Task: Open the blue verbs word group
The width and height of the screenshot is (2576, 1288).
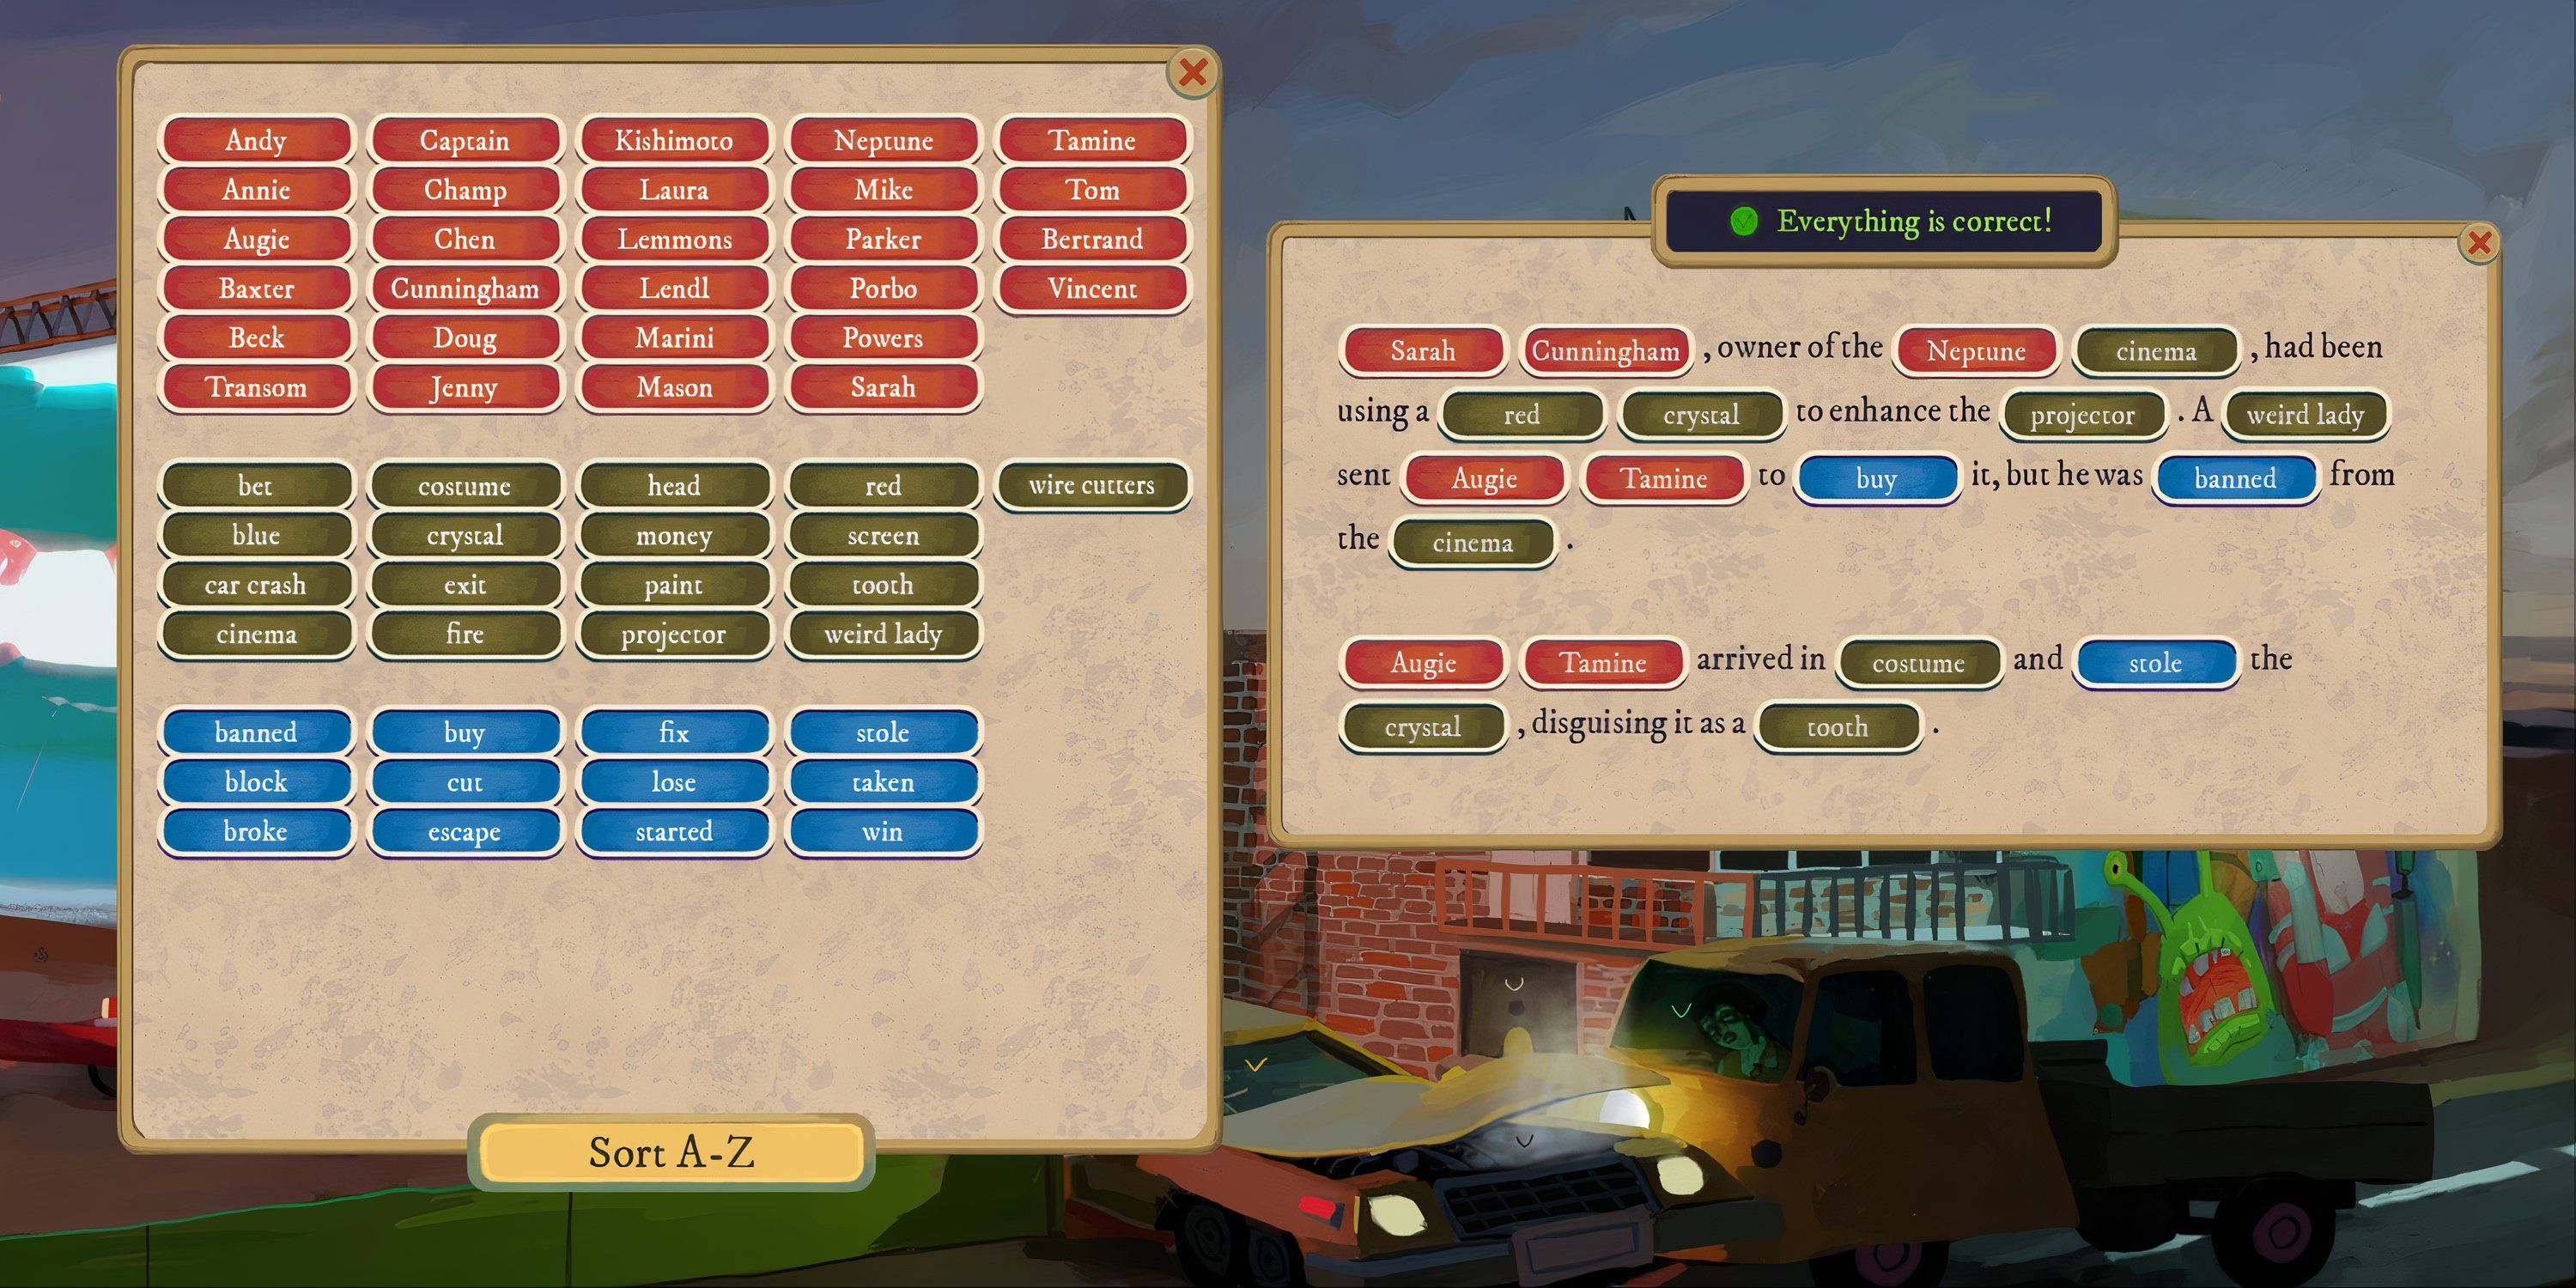Action: click(567, 781)
